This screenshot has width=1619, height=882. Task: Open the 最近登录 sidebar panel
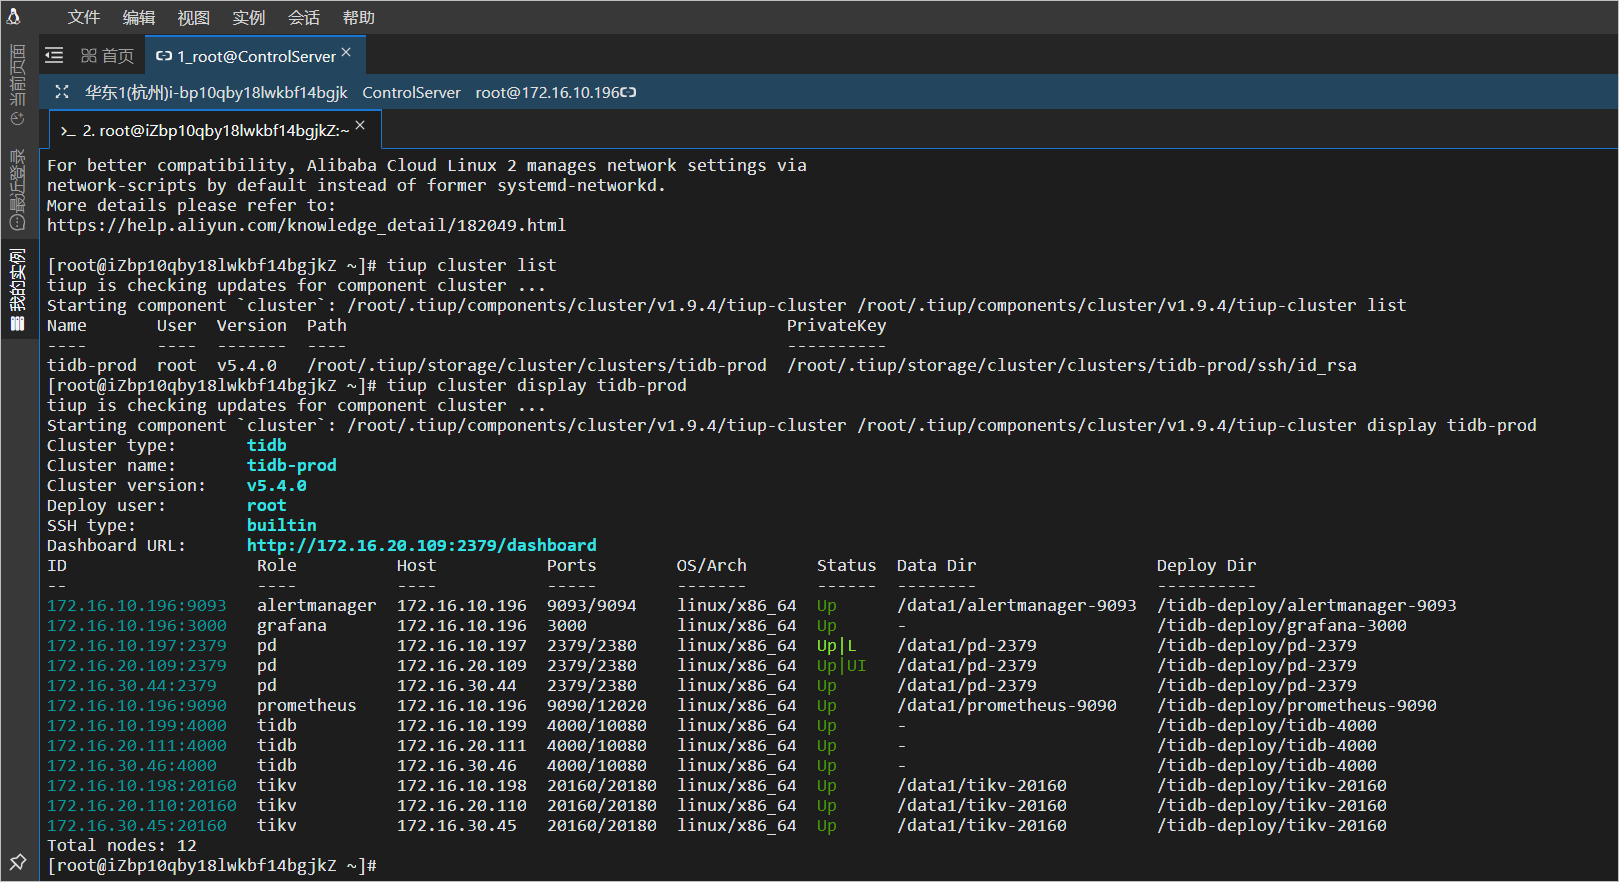[17, 190]
